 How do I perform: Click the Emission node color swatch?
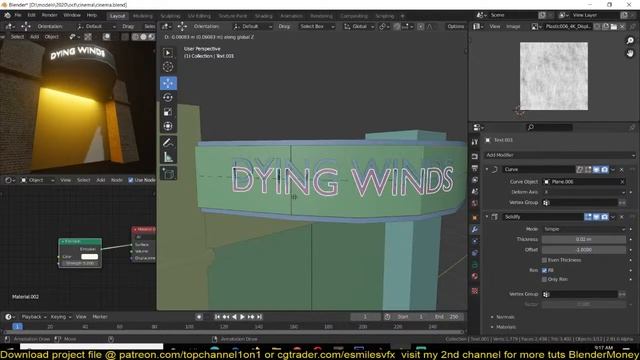[x=89, y=256]
